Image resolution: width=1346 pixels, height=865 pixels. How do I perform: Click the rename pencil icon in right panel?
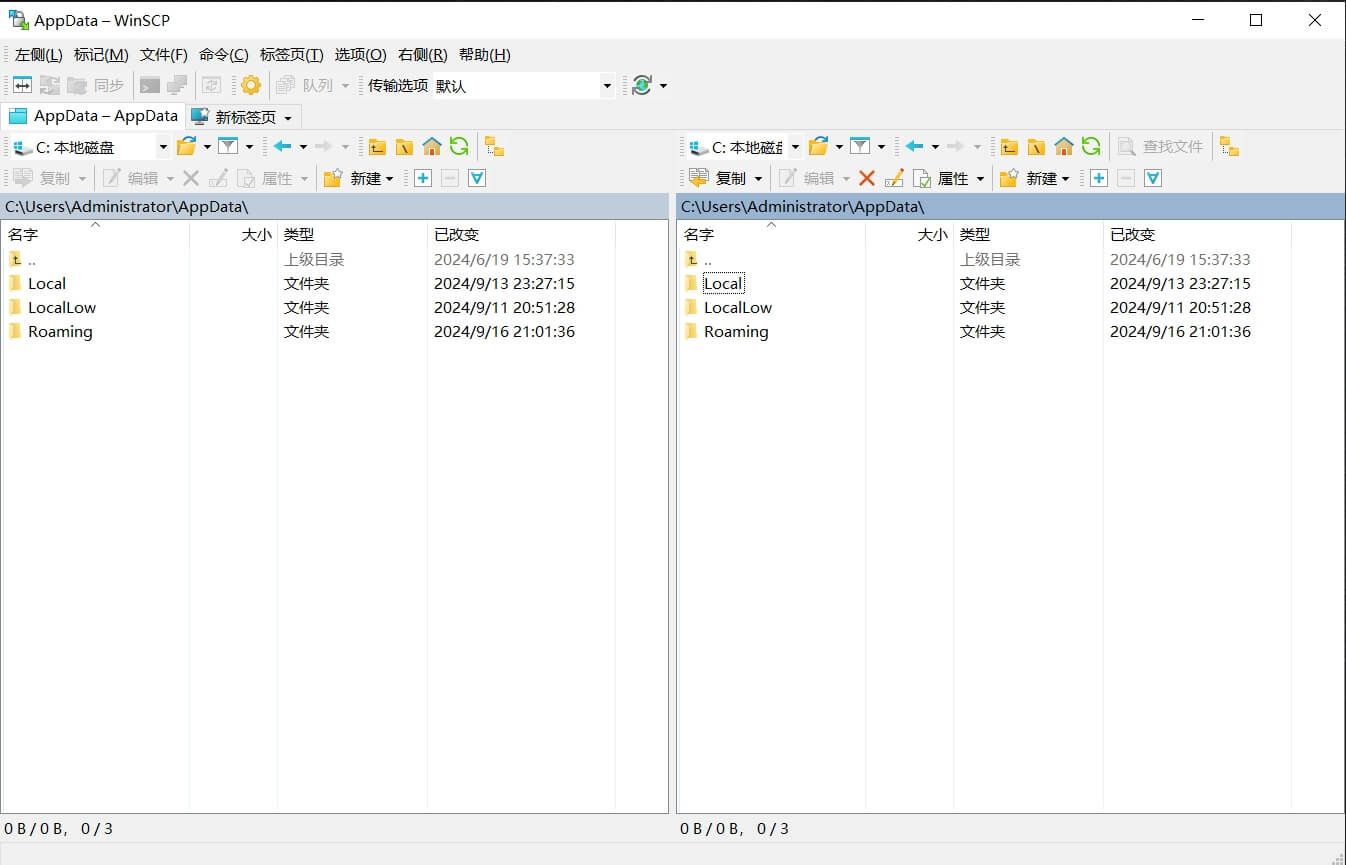coord(894,178)
